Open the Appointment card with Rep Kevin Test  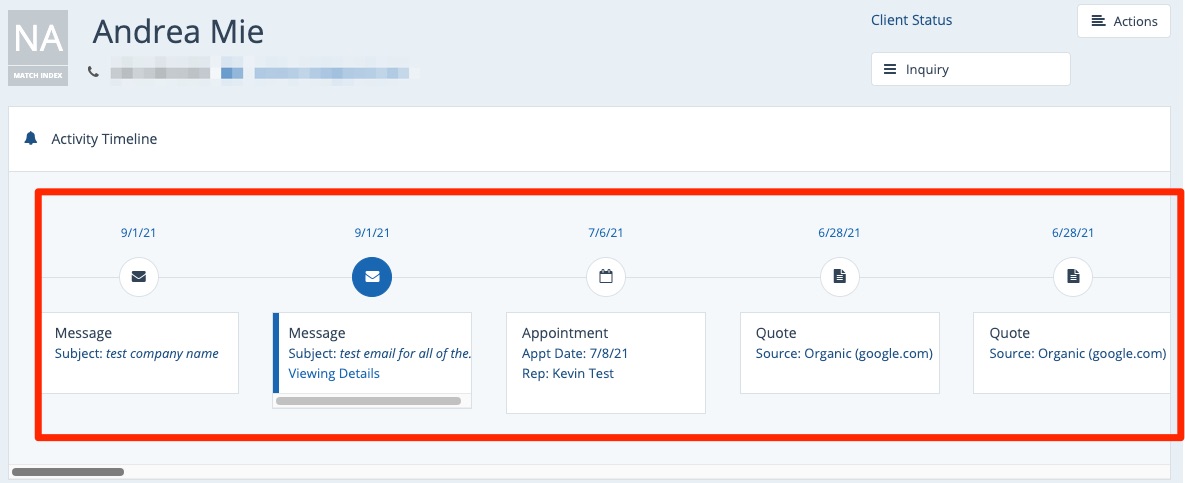[x=605, y=362]
